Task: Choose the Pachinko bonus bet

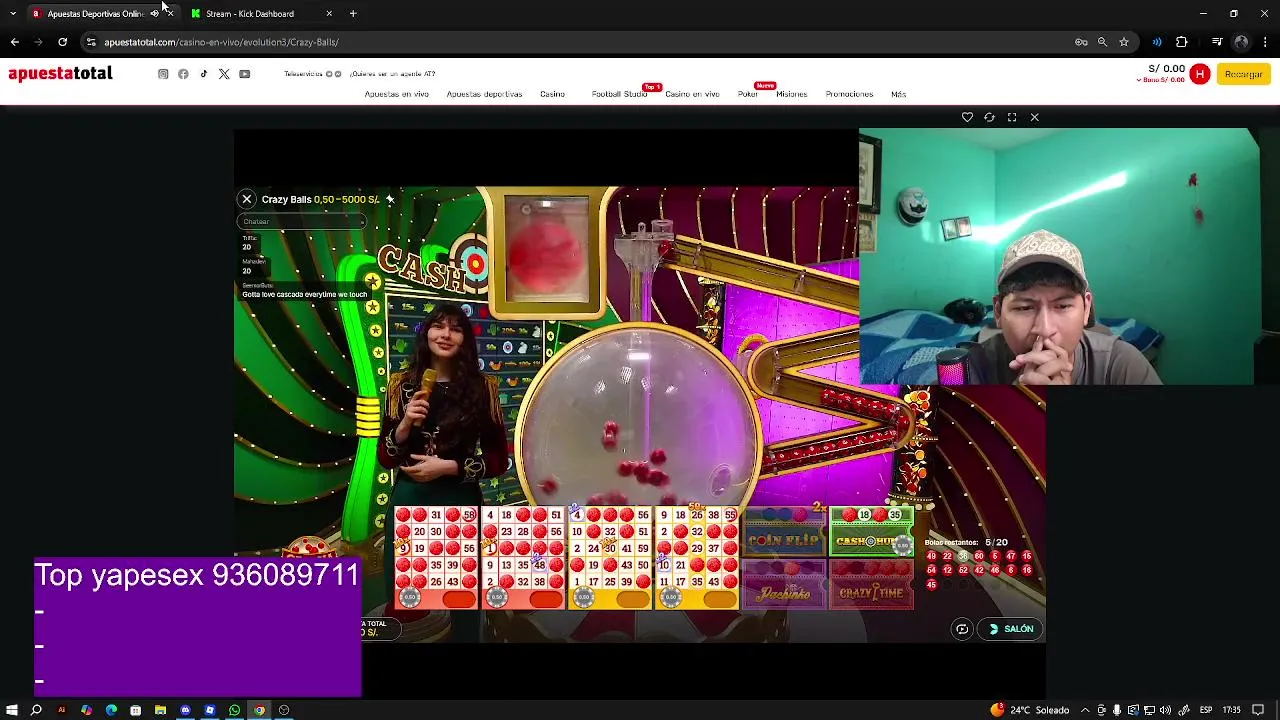Action: (x=784, y=585)
